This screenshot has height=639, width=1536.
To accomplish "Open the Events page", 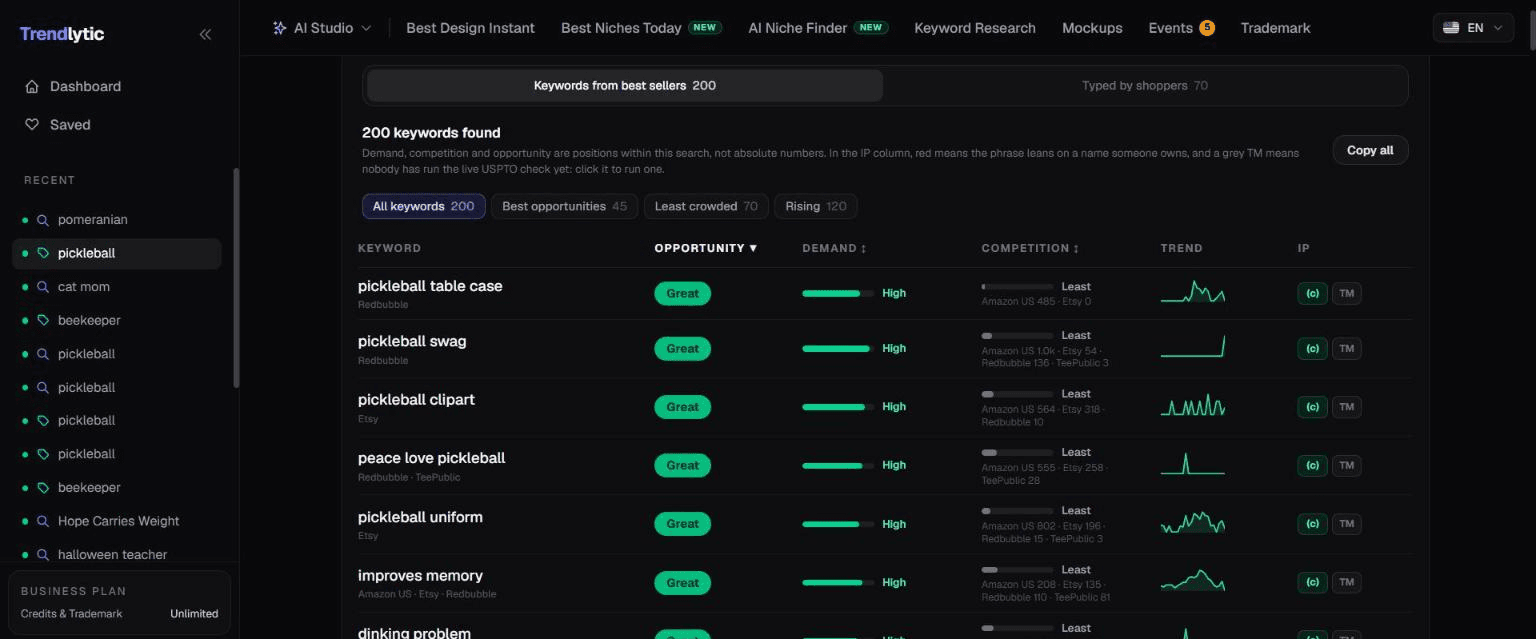I will (1181, 28).
